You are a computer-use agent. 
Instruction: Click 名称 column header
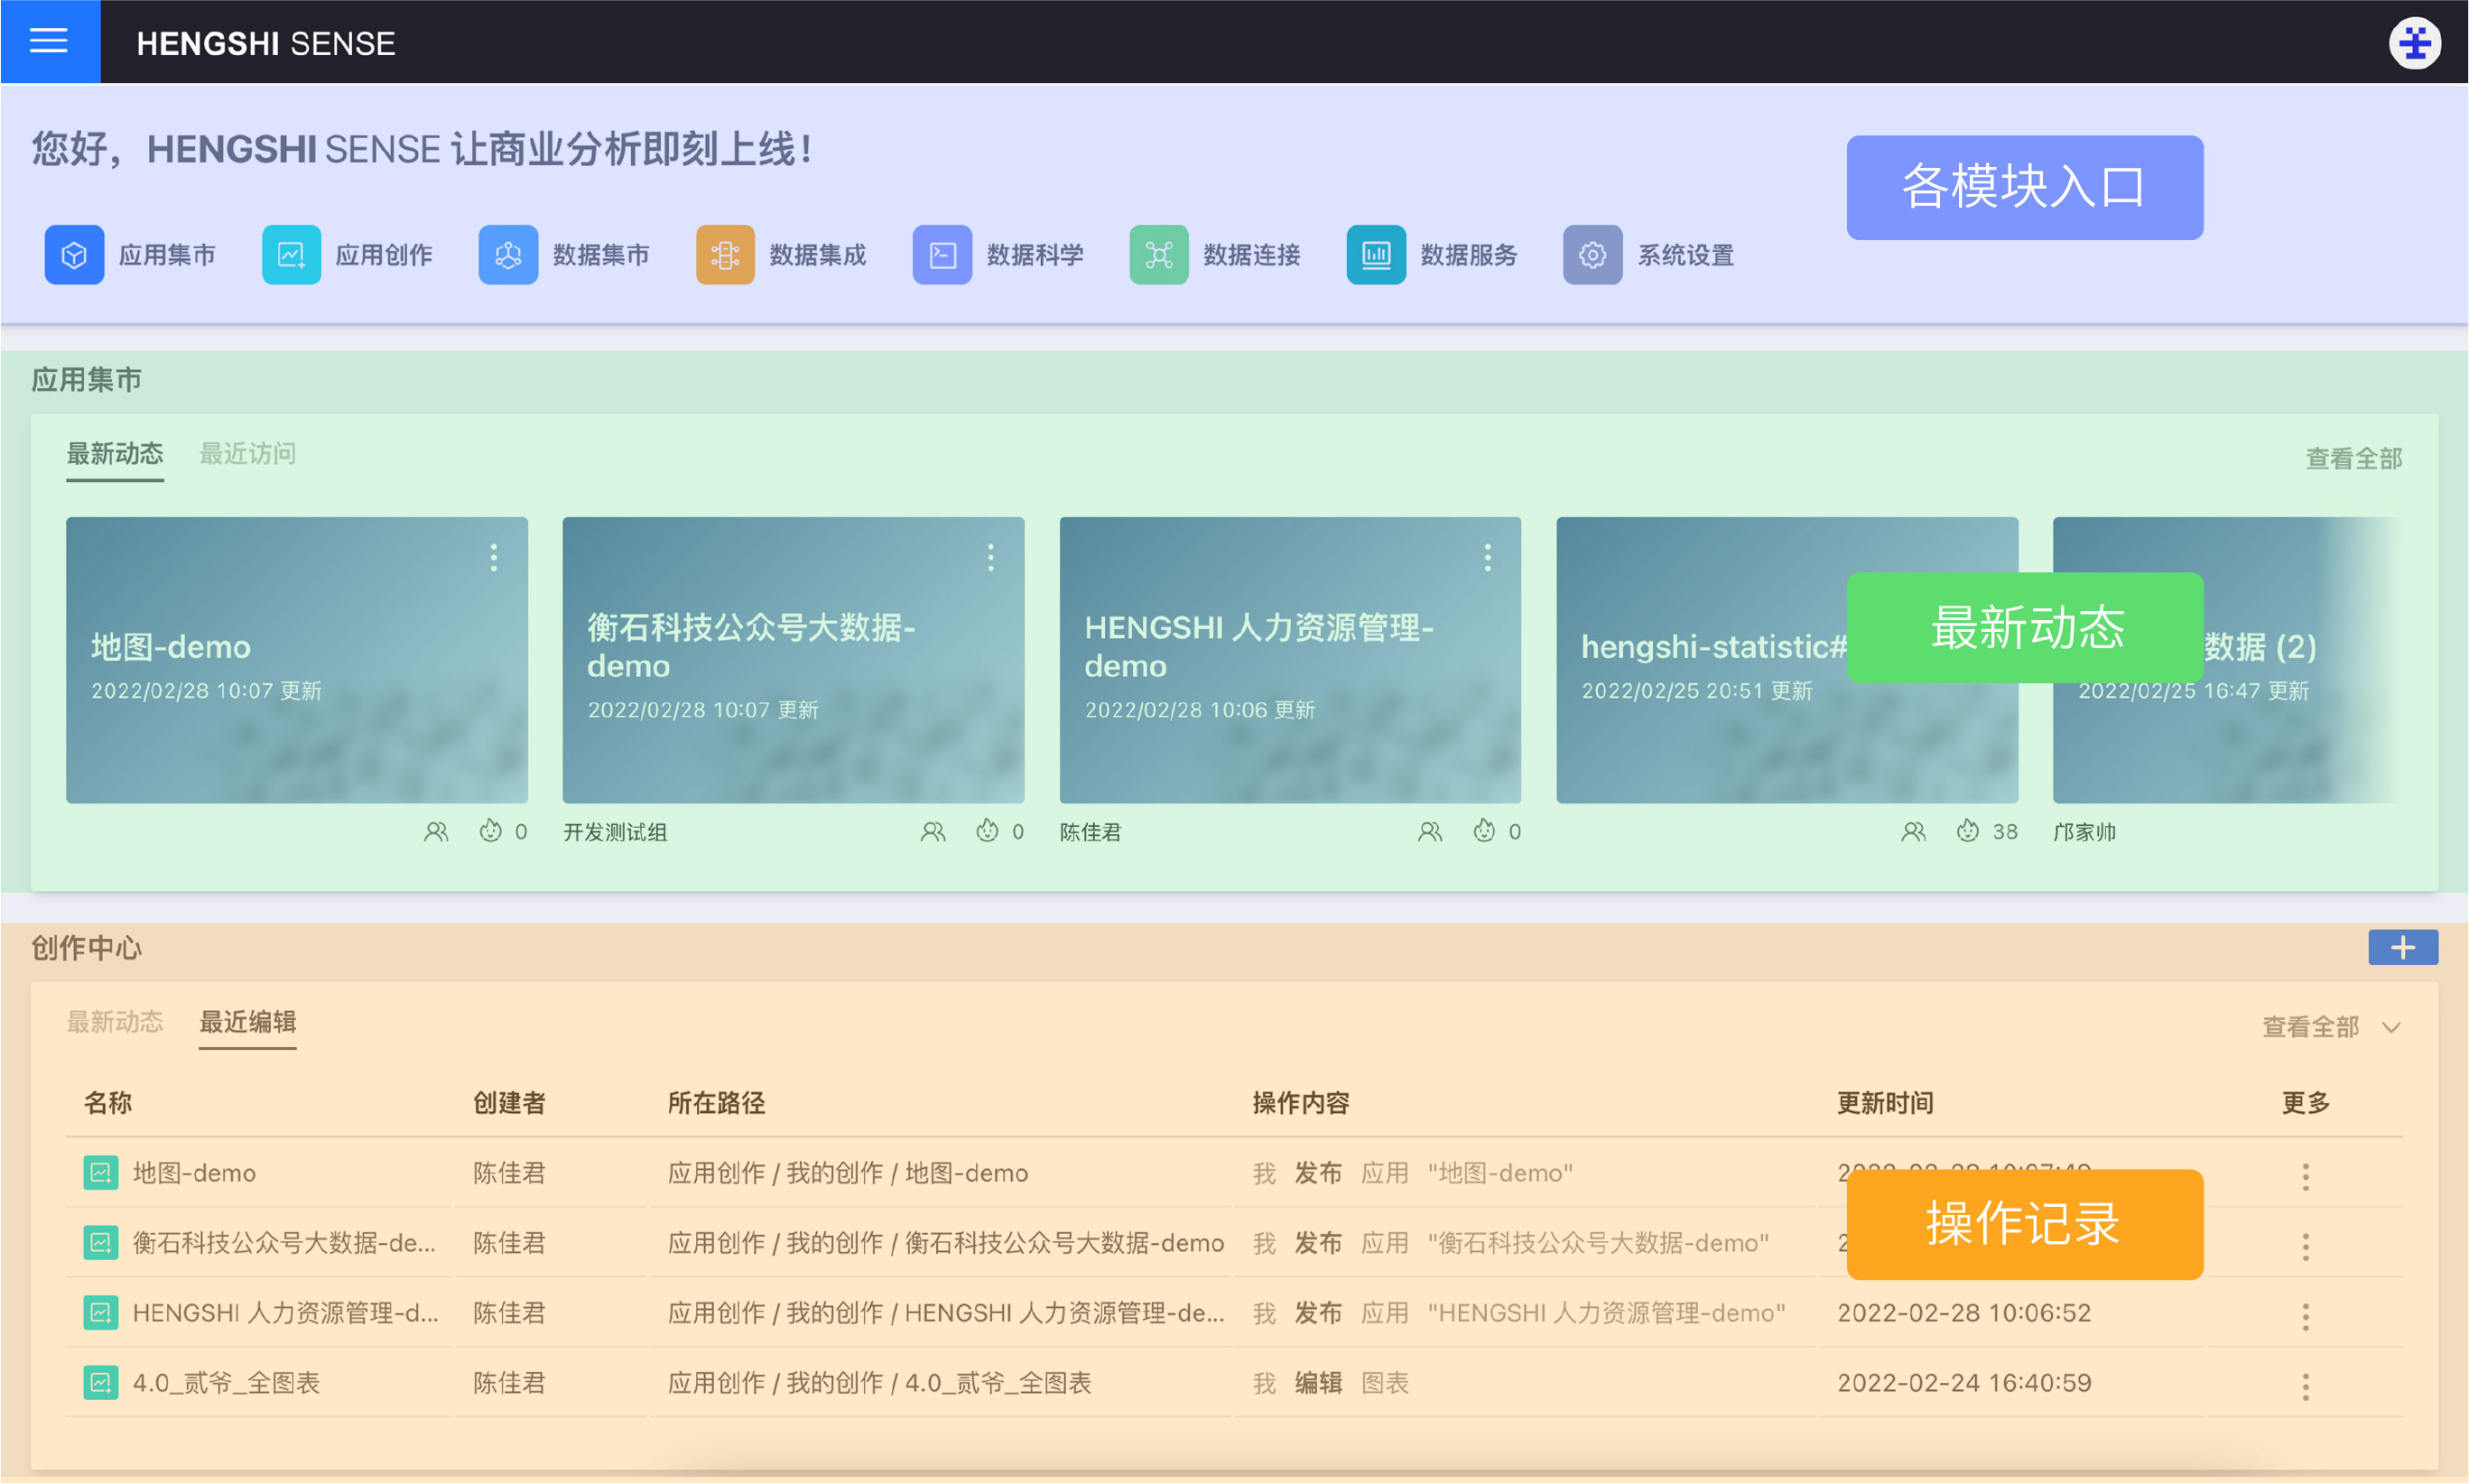tap(108, 1103)
